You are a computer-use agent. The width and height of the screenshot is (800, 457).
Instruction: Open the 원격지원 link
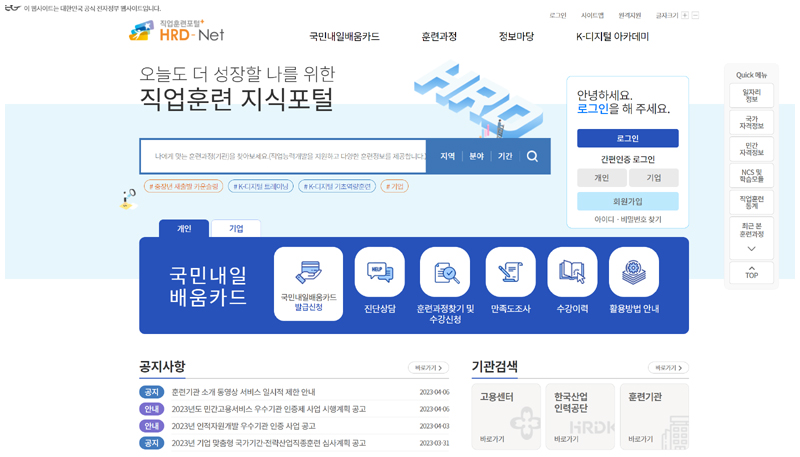point(630,15)
